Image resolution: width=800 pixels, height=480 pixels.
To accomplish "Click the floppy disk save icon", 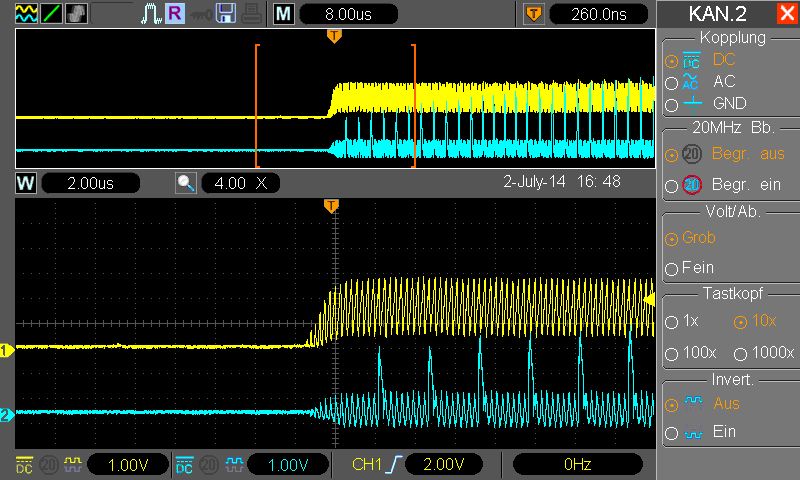I will tap(225, 15).
